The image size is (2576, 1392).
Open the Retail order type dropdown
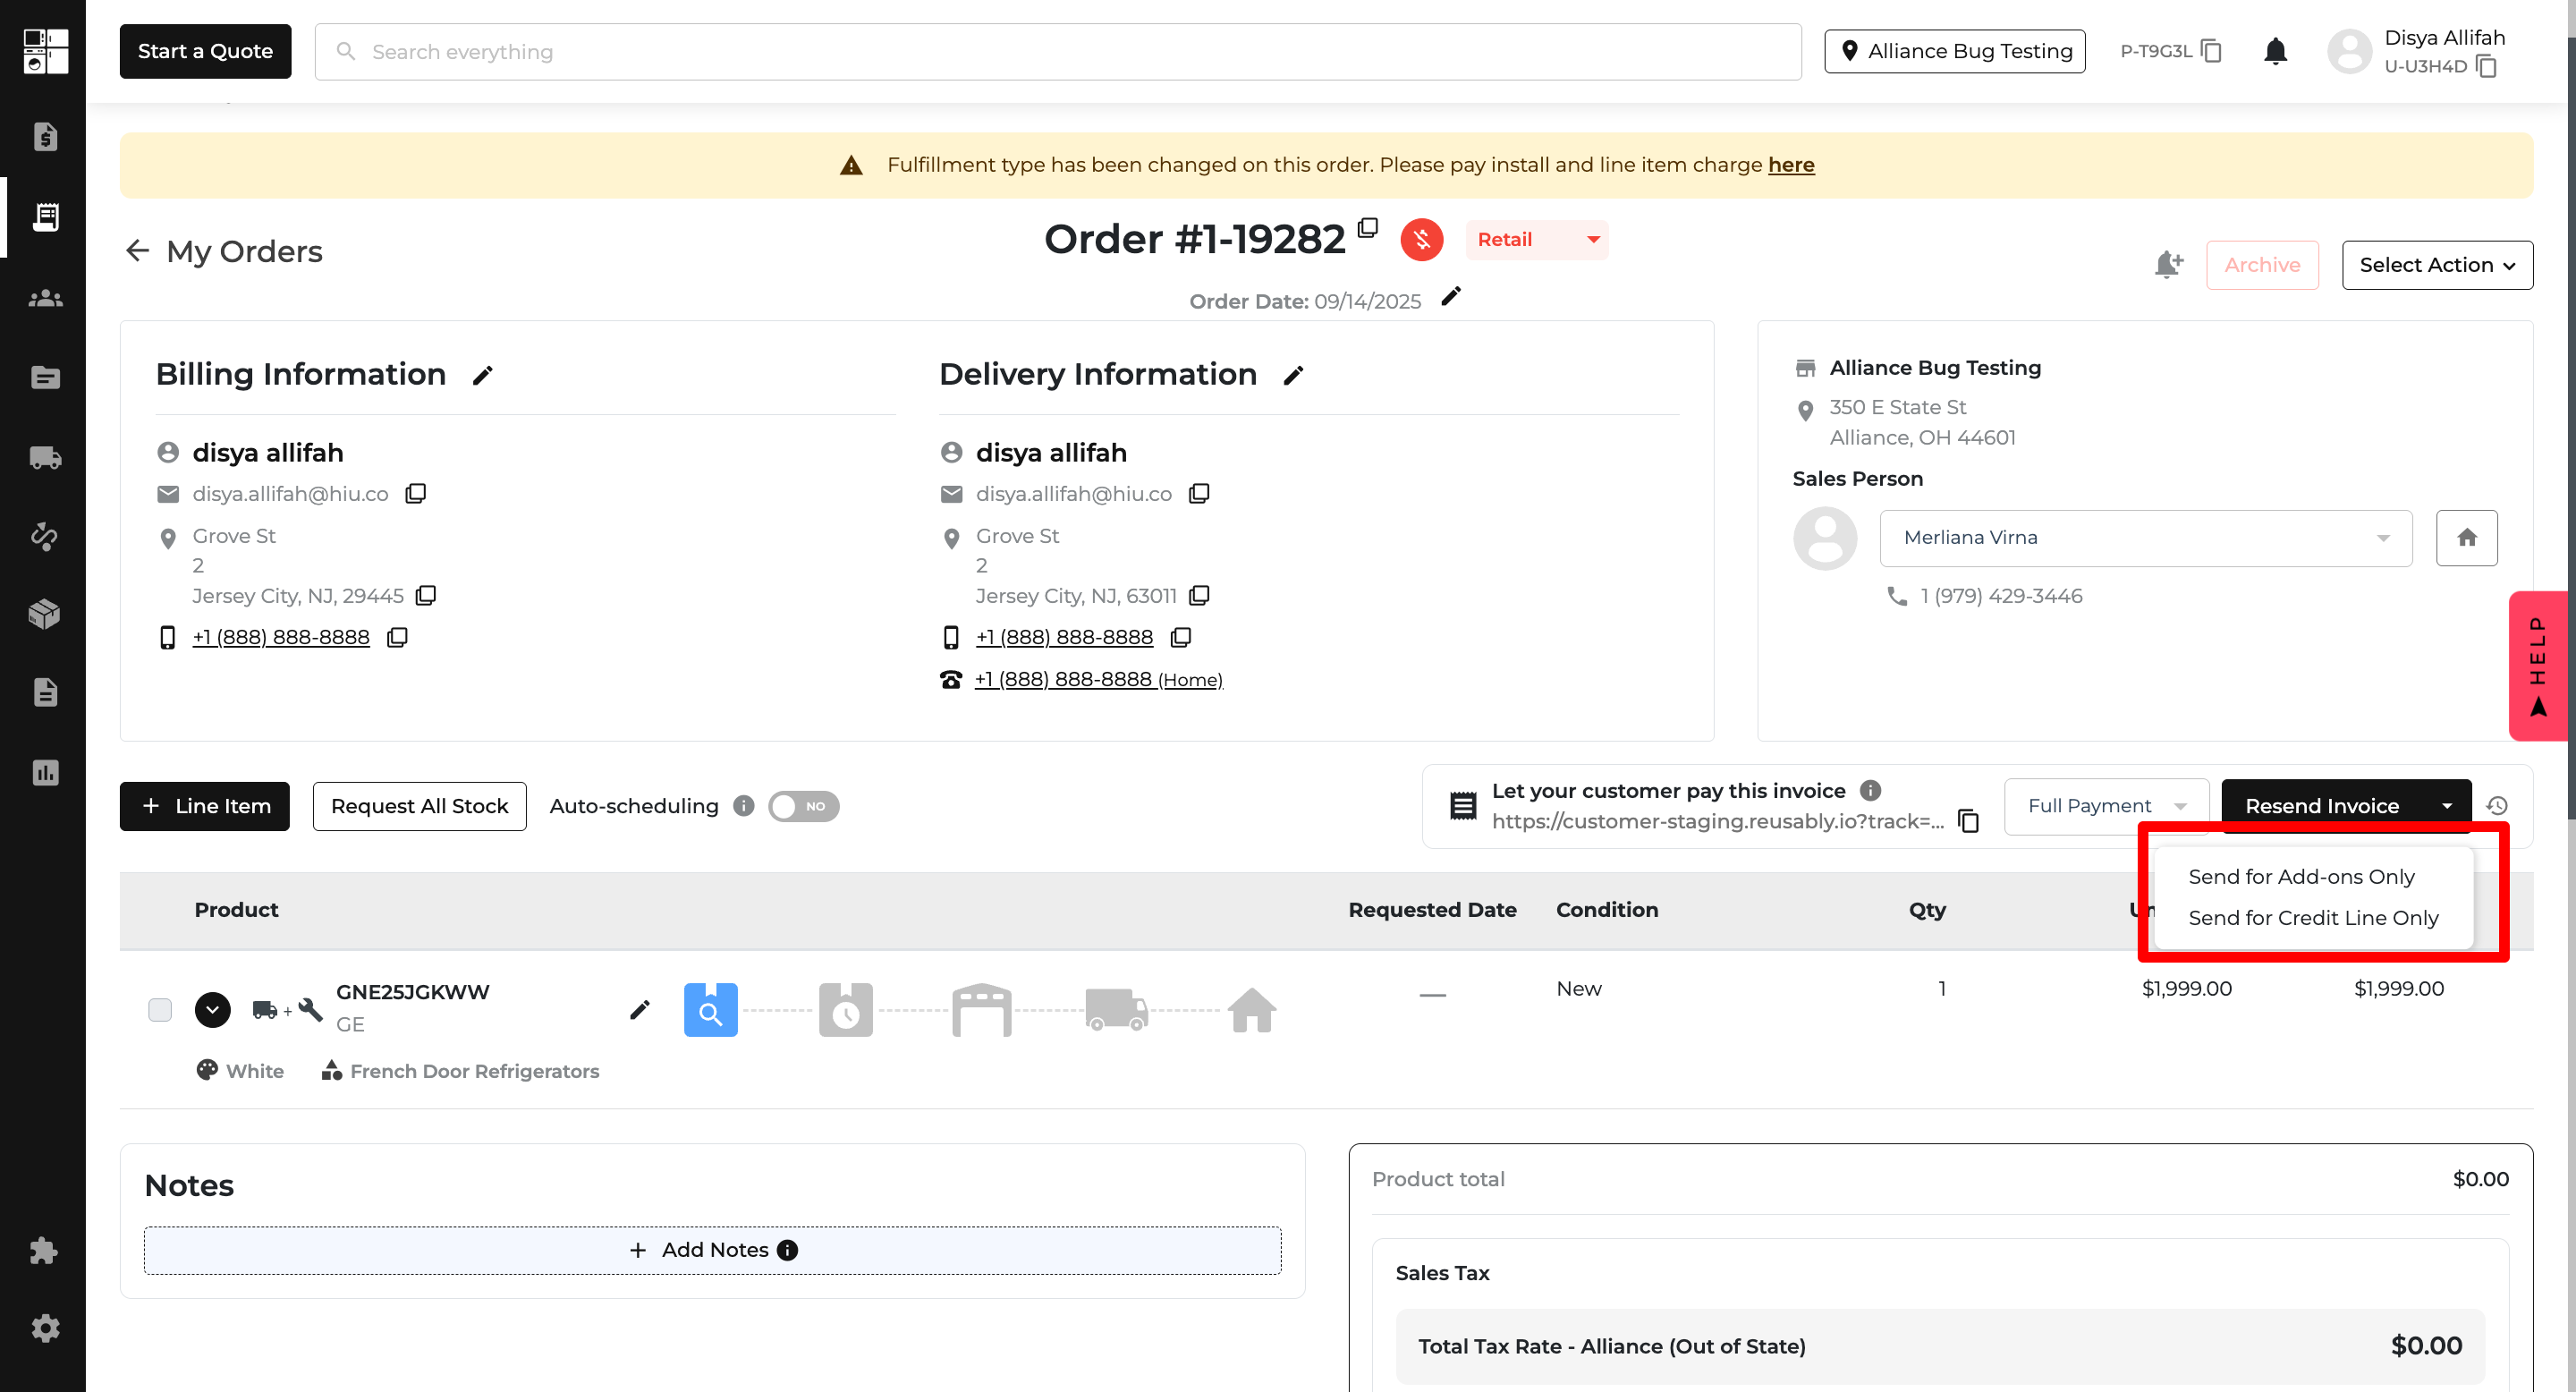(1537, 240)
